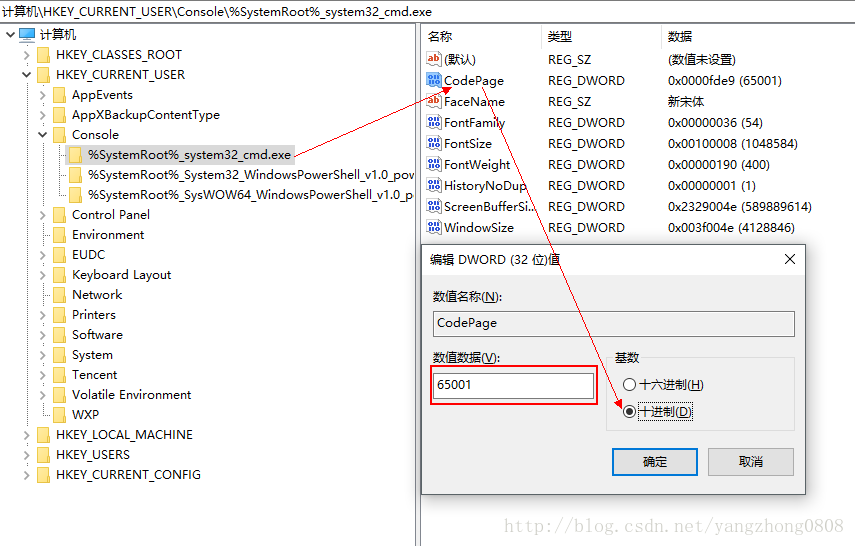The height and width of the screenshot is (546, 855).
Task: Click the Tencent folder icon
Action: tap(59, 375)
